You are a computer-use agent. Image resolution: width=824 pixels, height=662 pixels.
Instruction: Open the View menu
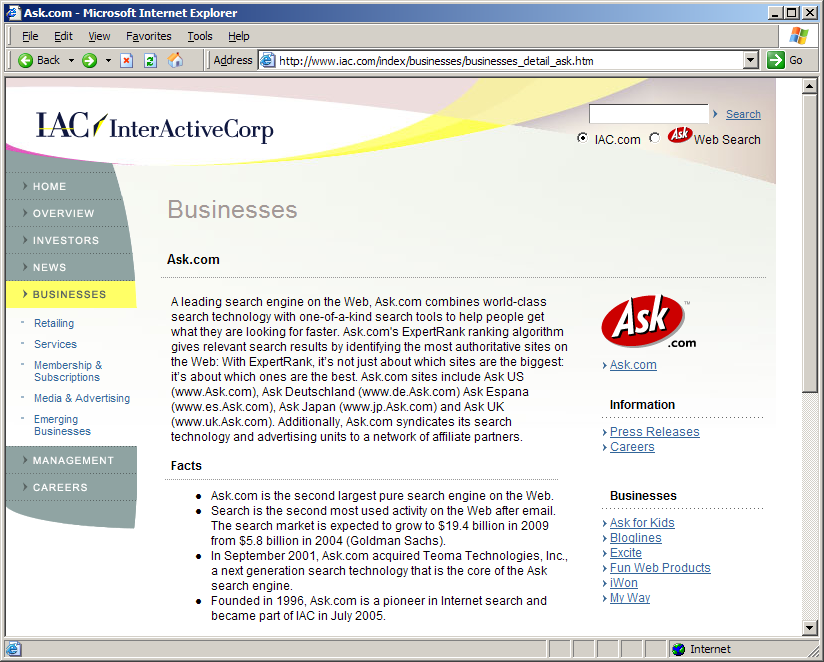pyautogui.click(x=99, y=36)
